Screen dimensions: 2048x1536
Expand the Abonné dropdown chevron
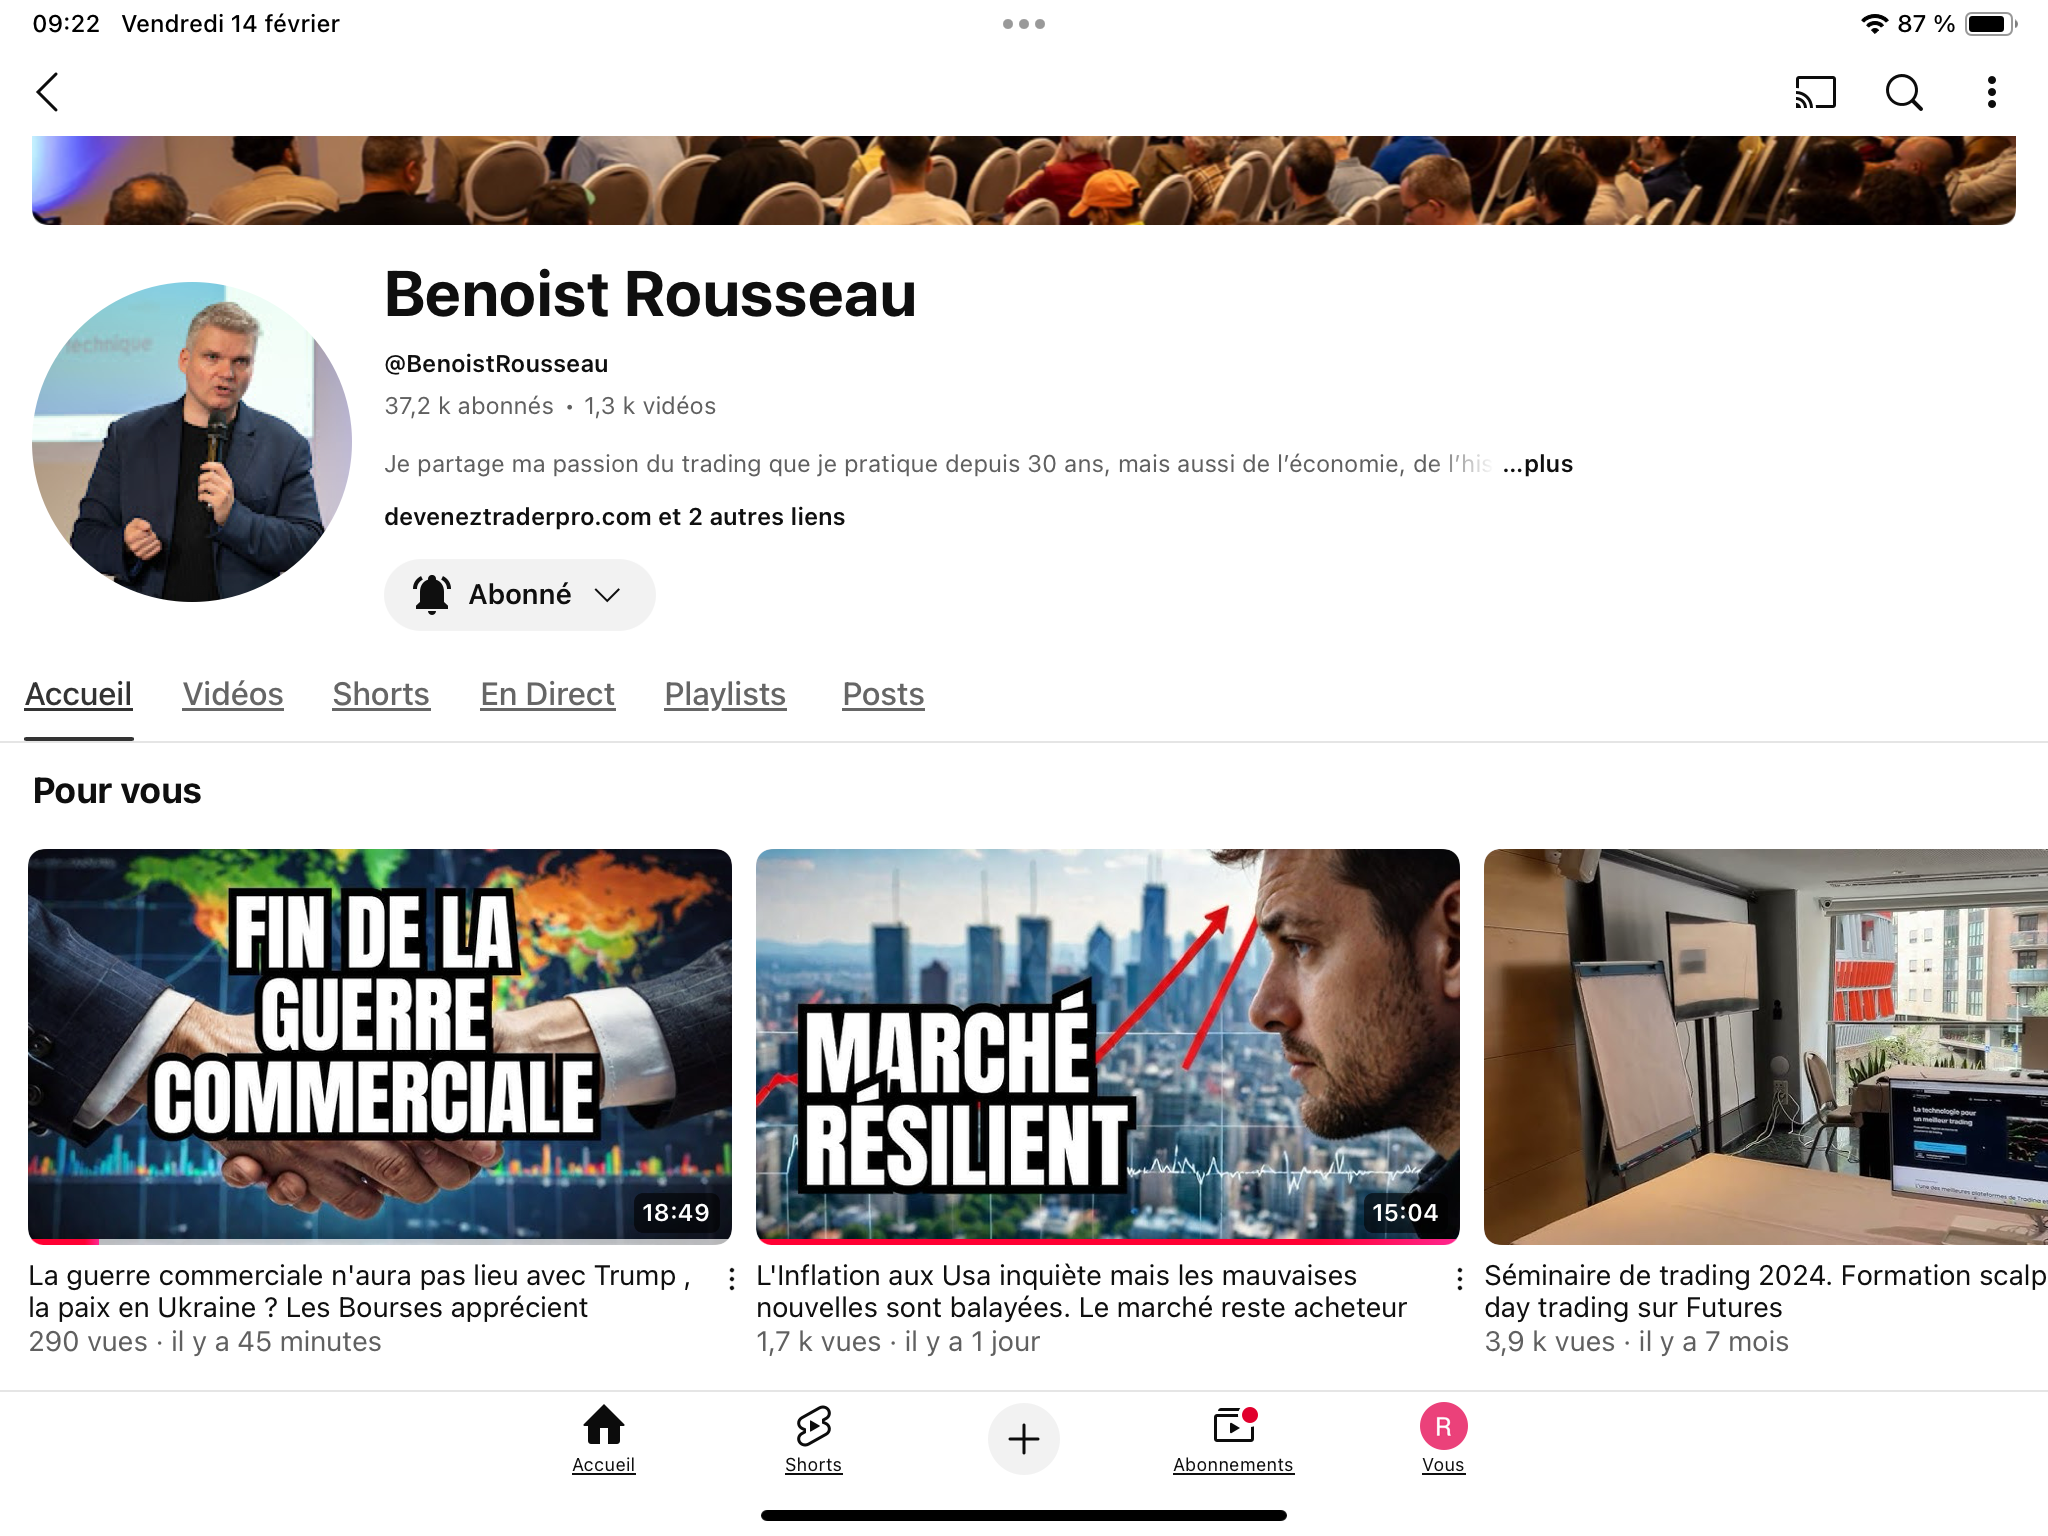point(607,595)
